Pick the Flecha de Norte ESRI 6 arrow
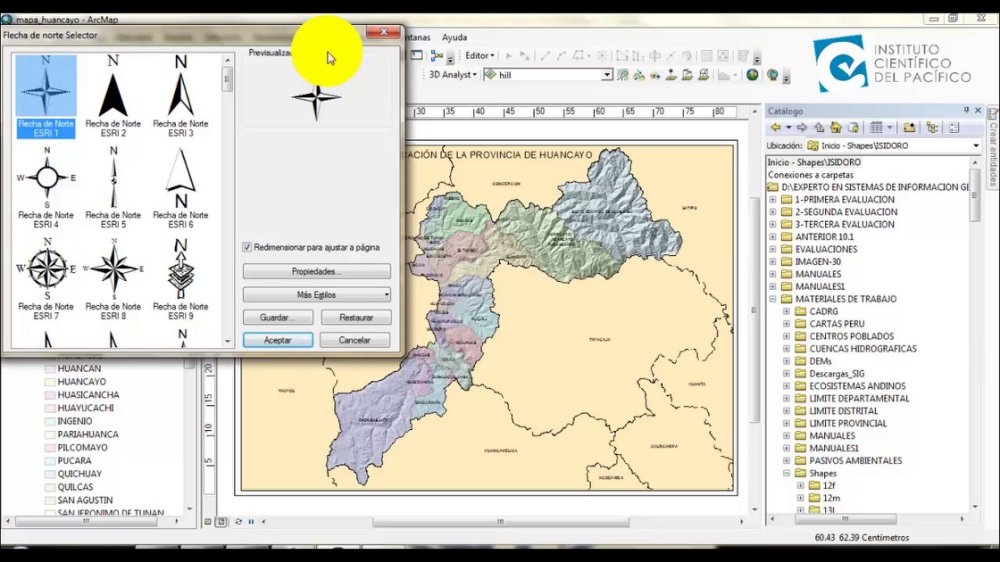This screenshot has height=562, width=1000. (x=180, y=188)
